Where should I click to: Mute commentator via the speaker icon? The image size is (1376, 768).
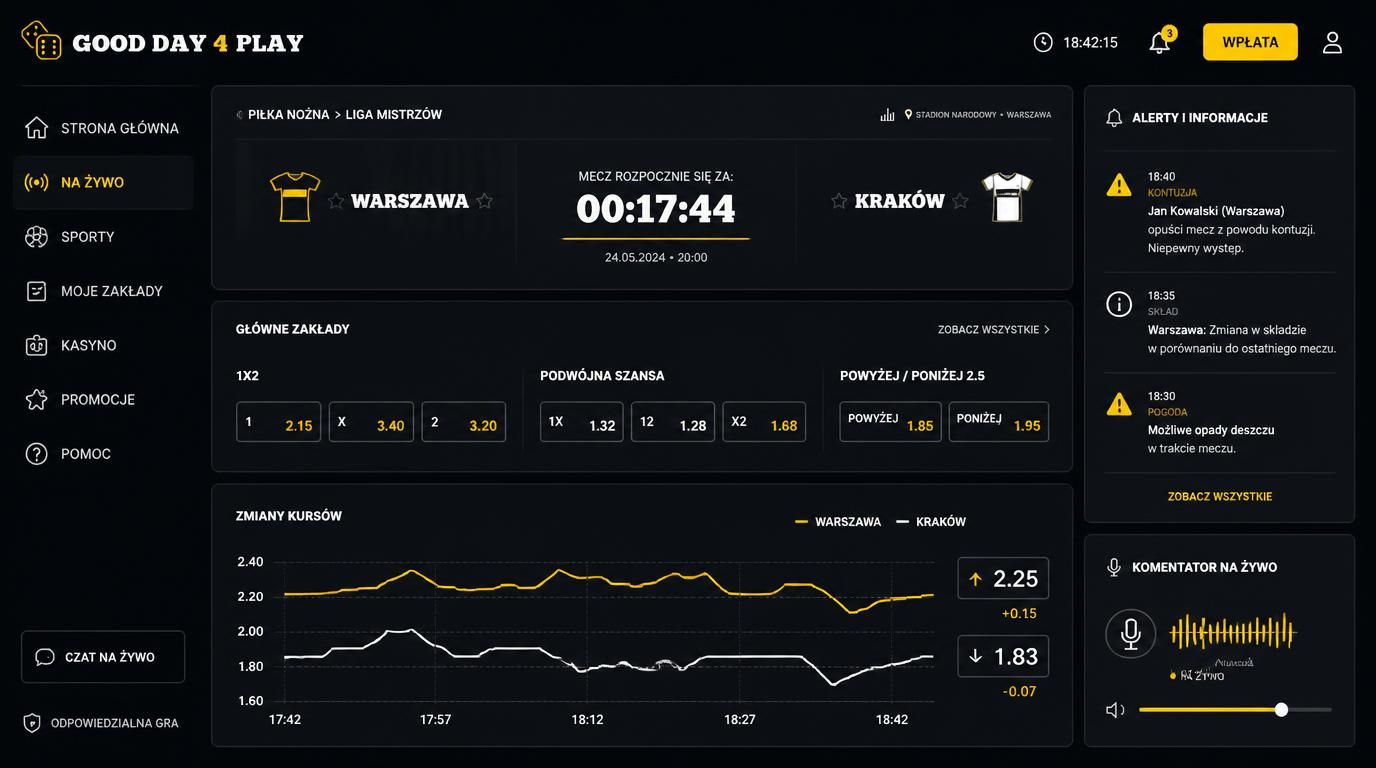[x=1115, y=710]
